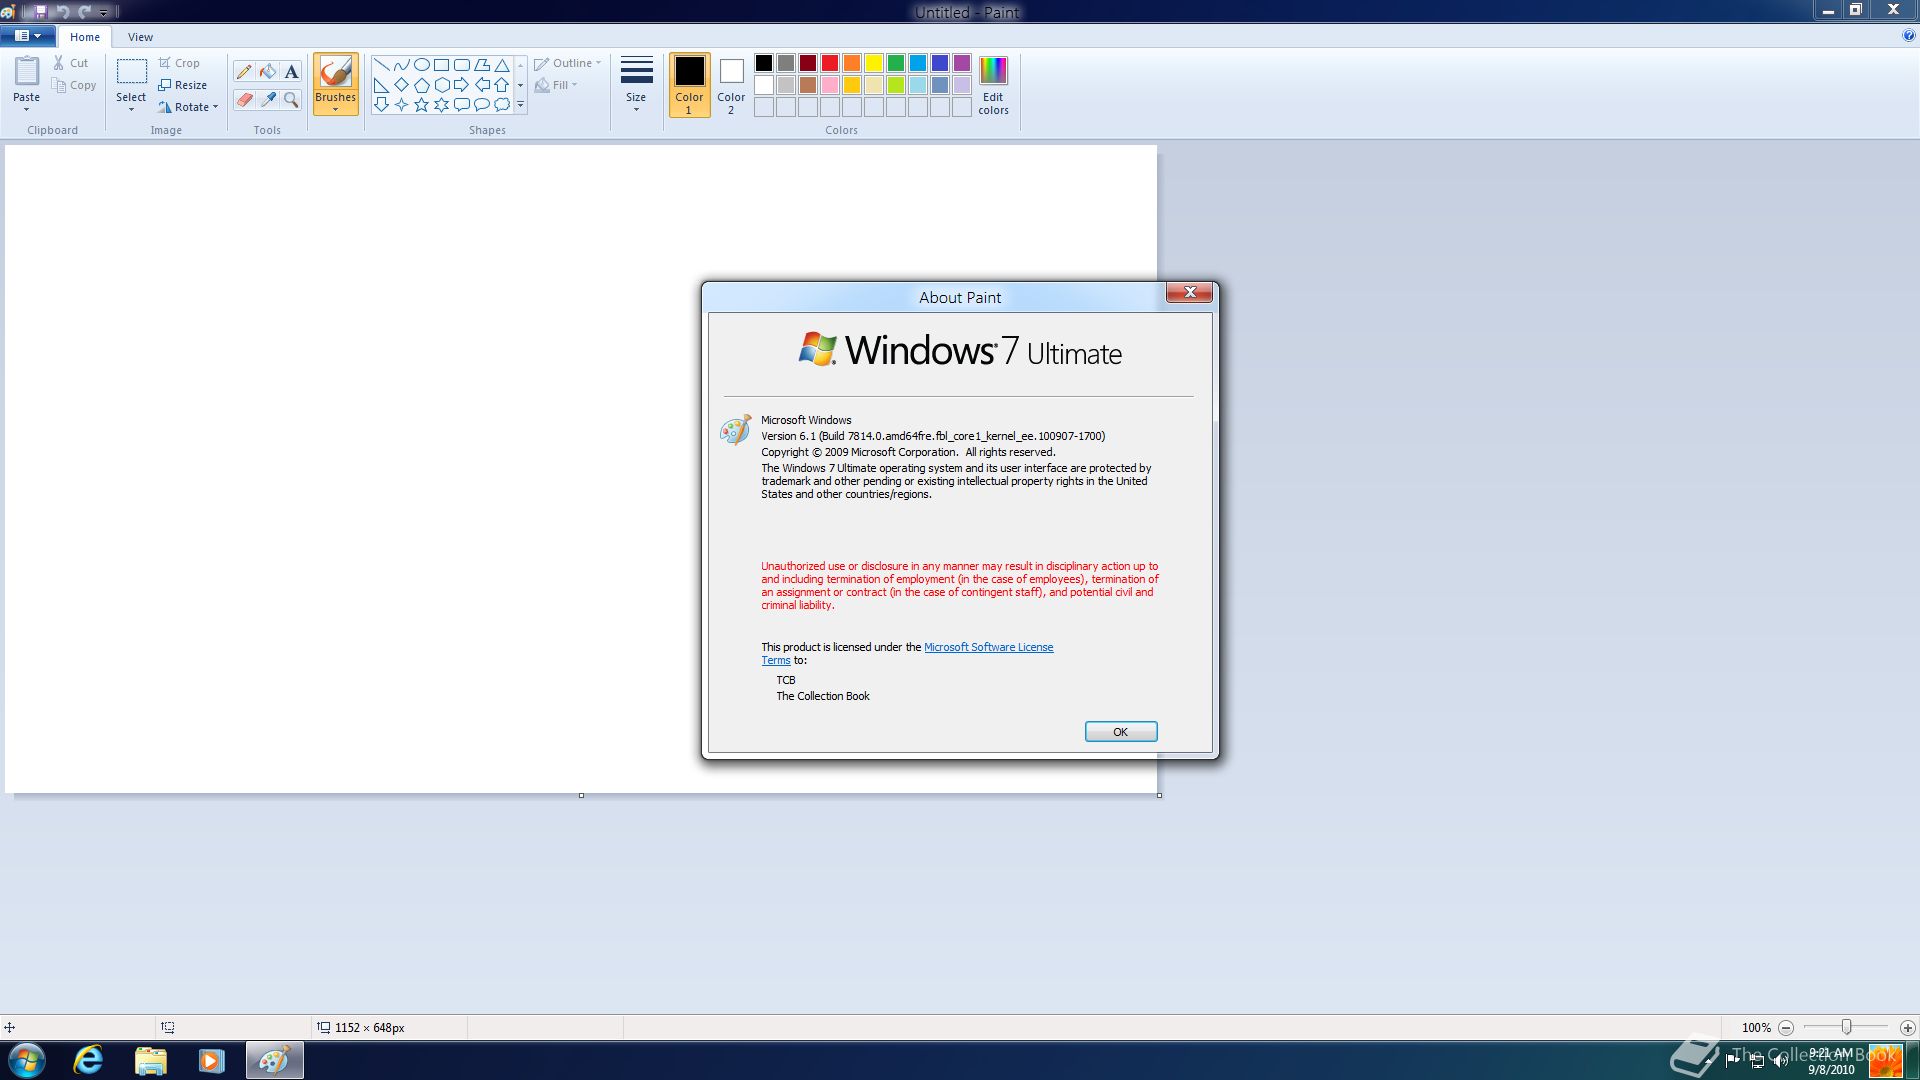Toggle the Color 1 selector
The width and height of the screenshot is (1920, 1080).
point(689,84)
